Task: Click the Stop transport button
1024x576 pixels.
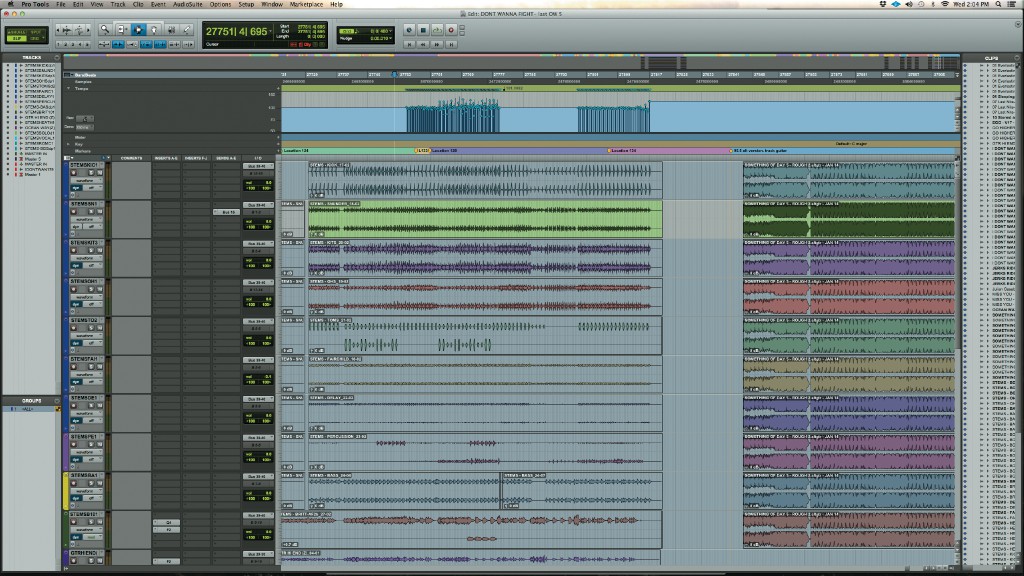Action: pos(423,30)
